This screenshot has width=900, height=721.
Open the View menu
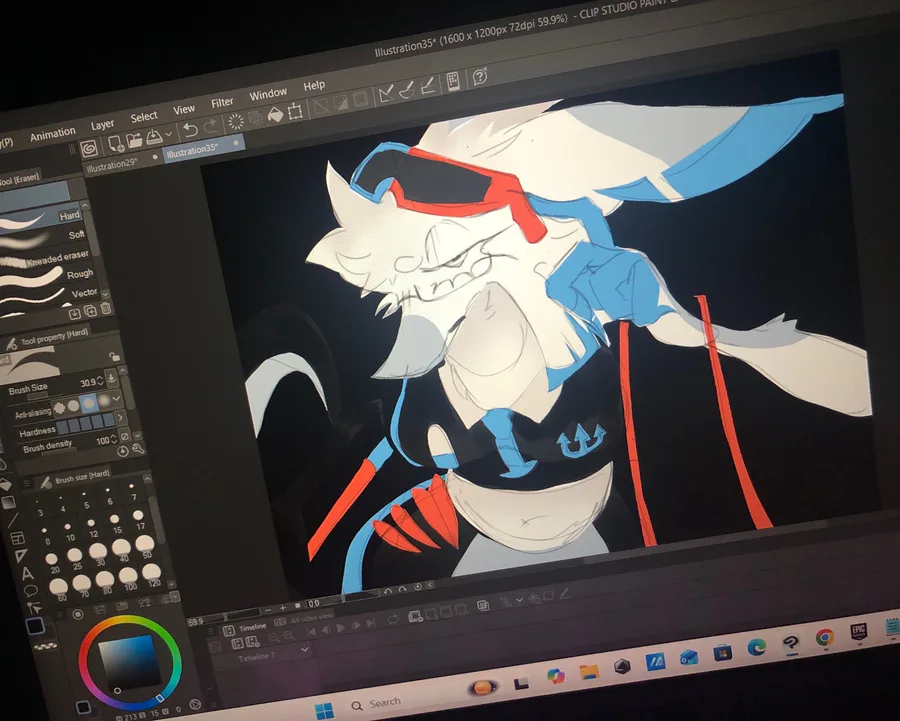[184, 110]
